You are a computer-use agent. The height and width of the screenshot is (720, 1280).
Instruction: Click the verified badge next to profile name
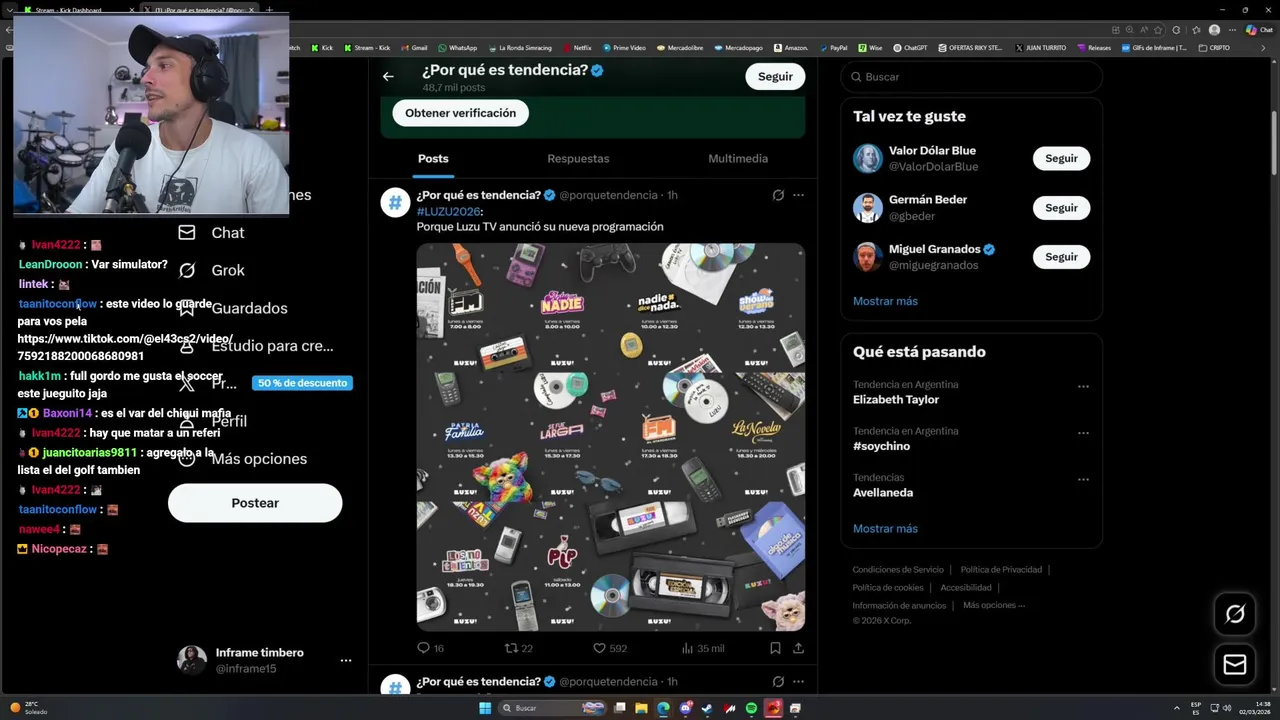[x=597, y=70]
